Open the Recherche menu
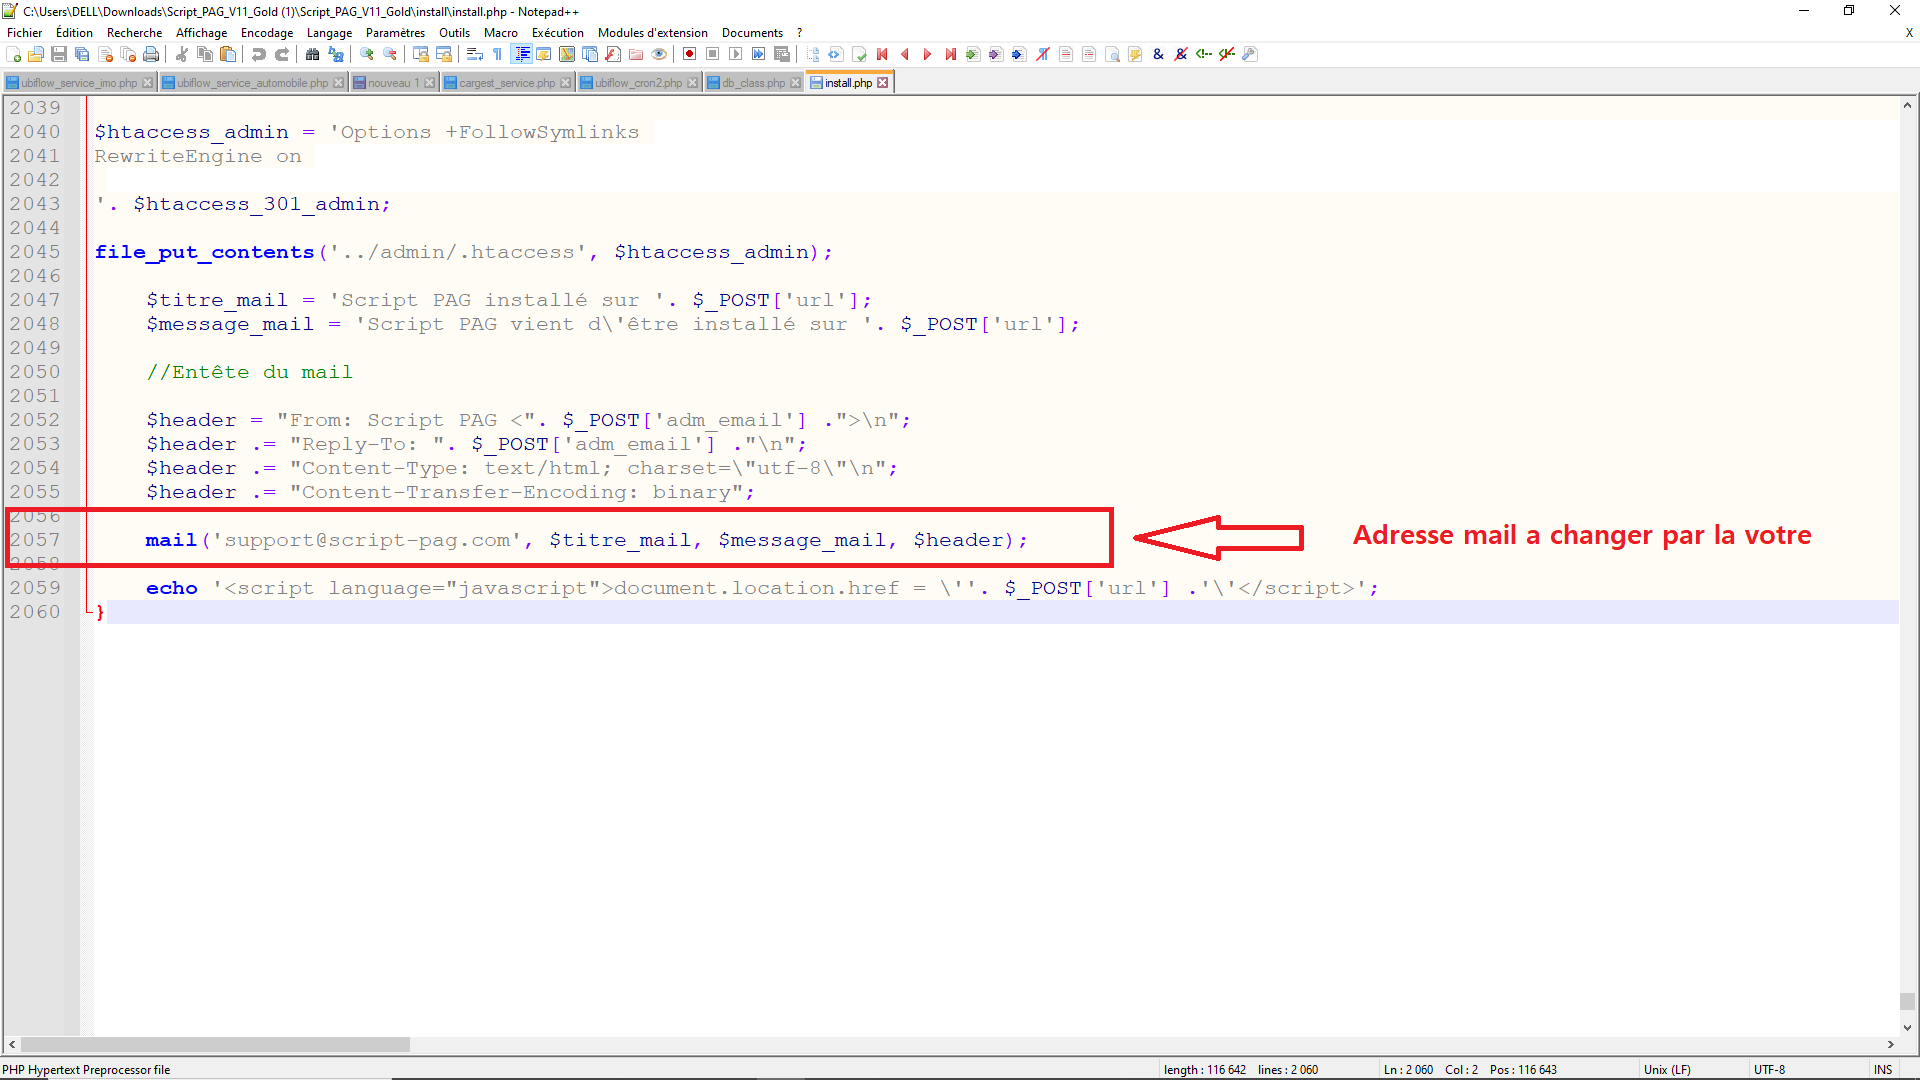 pos(134,33)
